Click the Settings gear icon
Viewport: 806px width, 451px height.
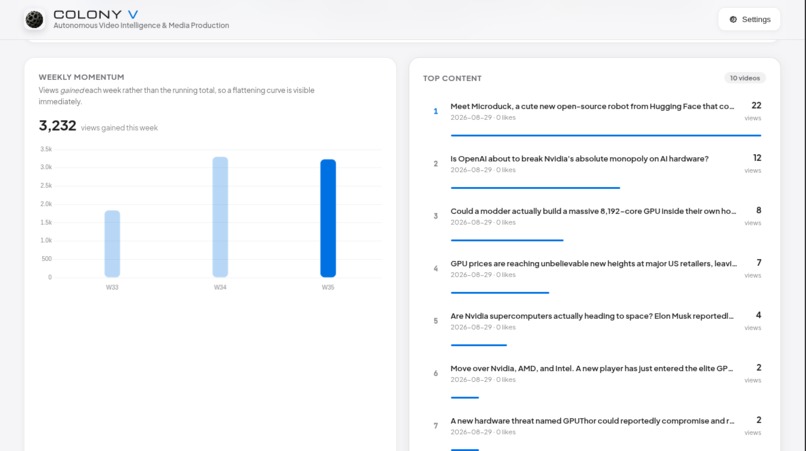pyautogui.click(x=733, y=20)
